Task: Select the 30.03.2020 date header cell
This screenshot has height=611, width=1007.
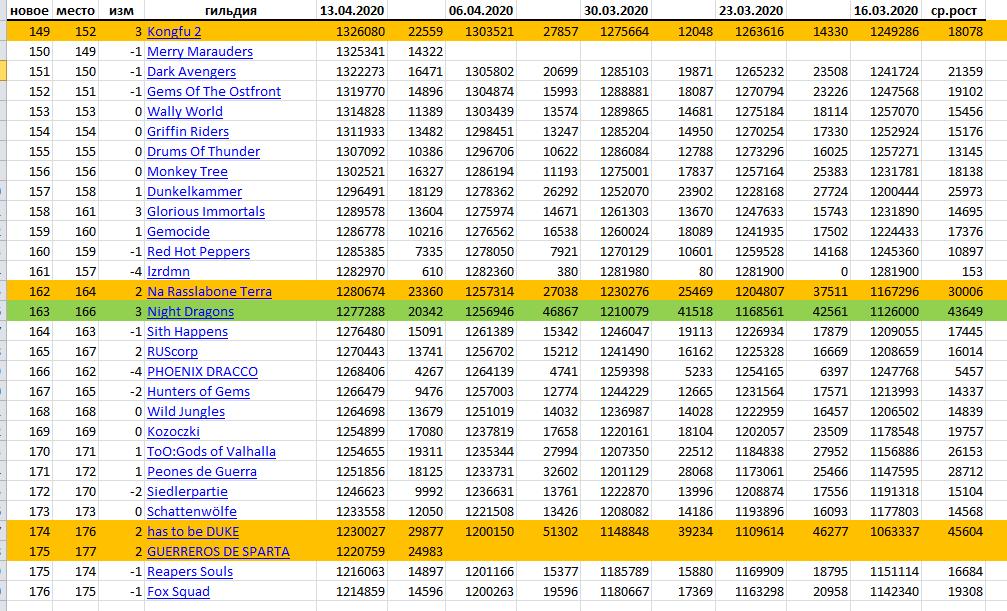Action: pos(616,10)
